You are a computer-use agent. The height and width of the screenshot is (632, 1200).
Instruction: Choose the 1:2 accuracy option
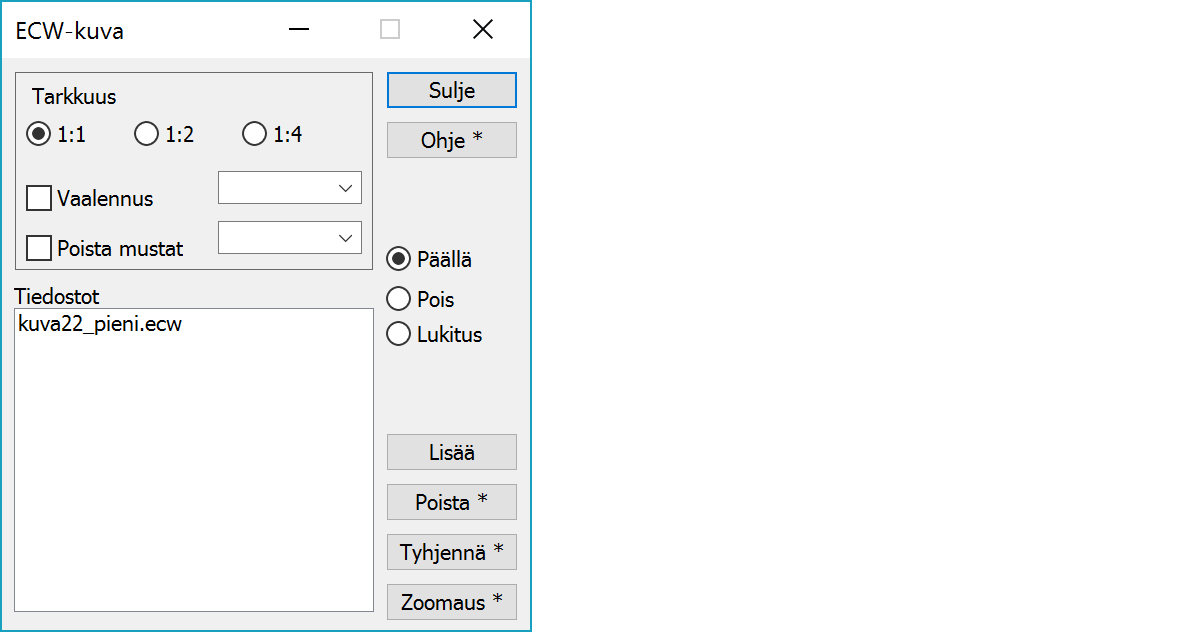147,134
